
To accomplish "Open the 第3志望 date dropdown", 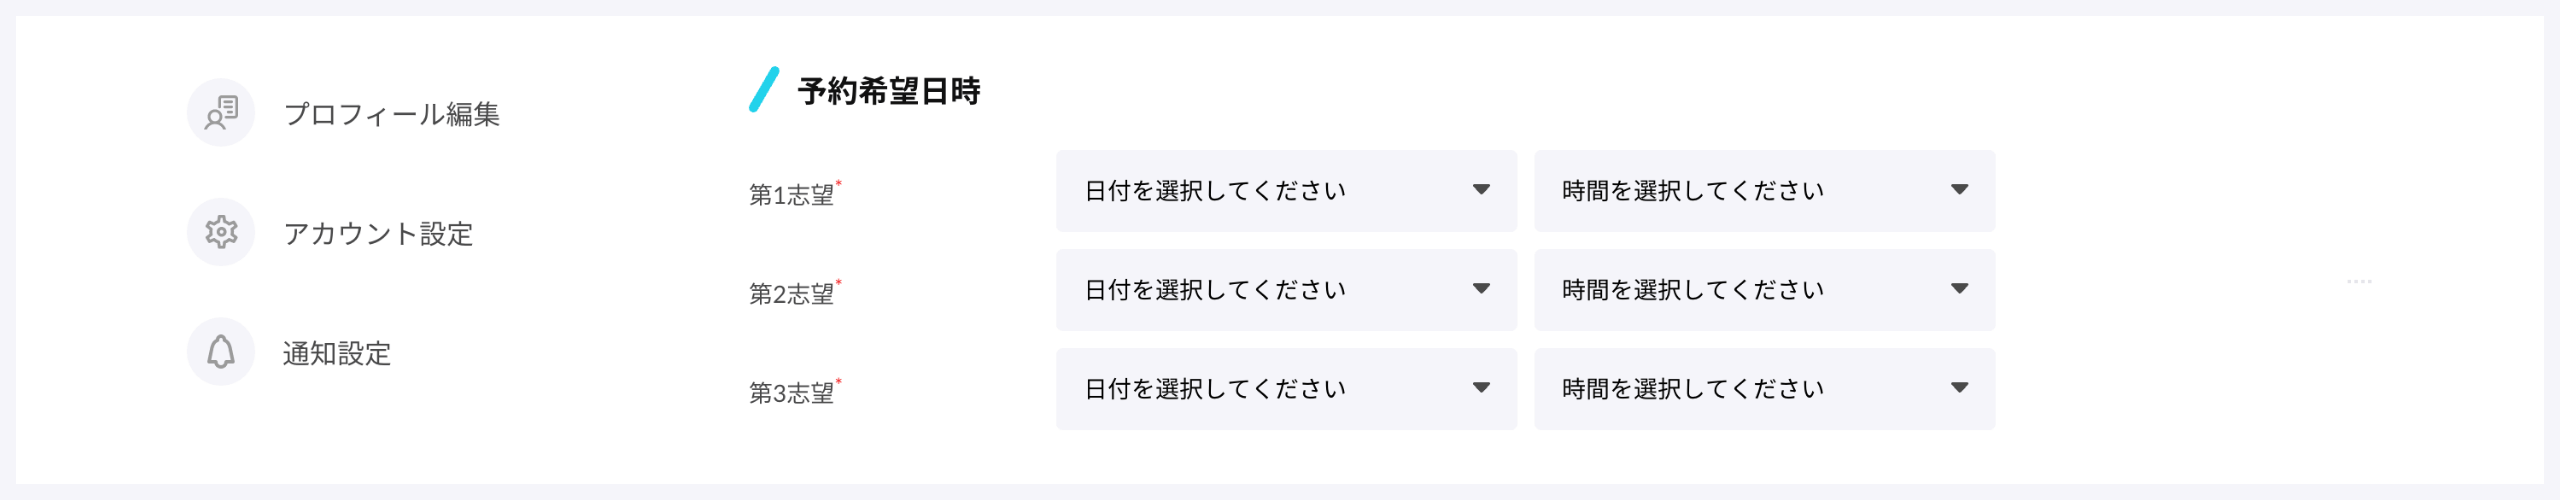I will [x=1286, y=389].
